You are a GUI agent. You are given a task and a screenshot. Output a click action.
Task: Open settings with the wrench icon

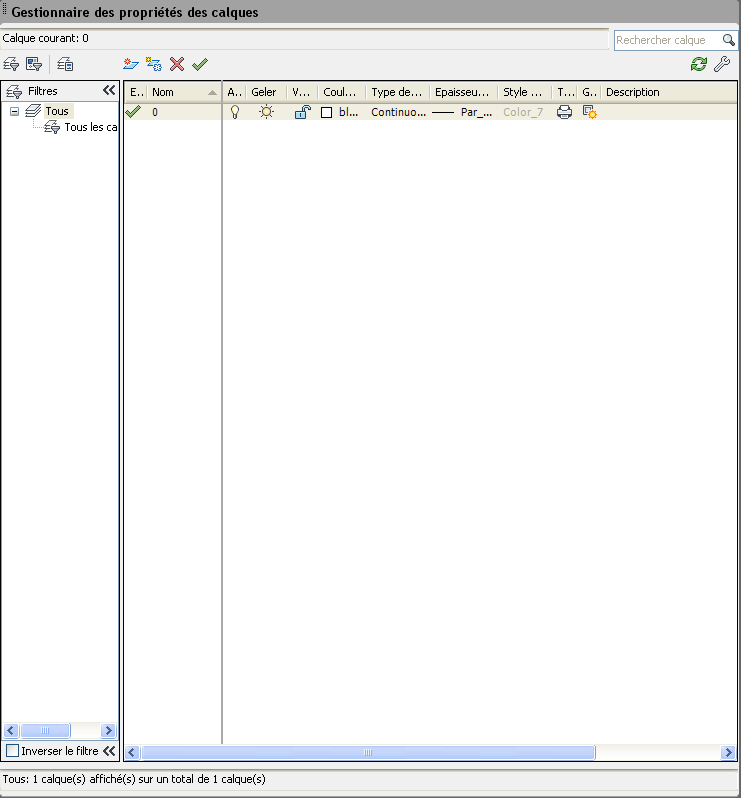[722, 64]
